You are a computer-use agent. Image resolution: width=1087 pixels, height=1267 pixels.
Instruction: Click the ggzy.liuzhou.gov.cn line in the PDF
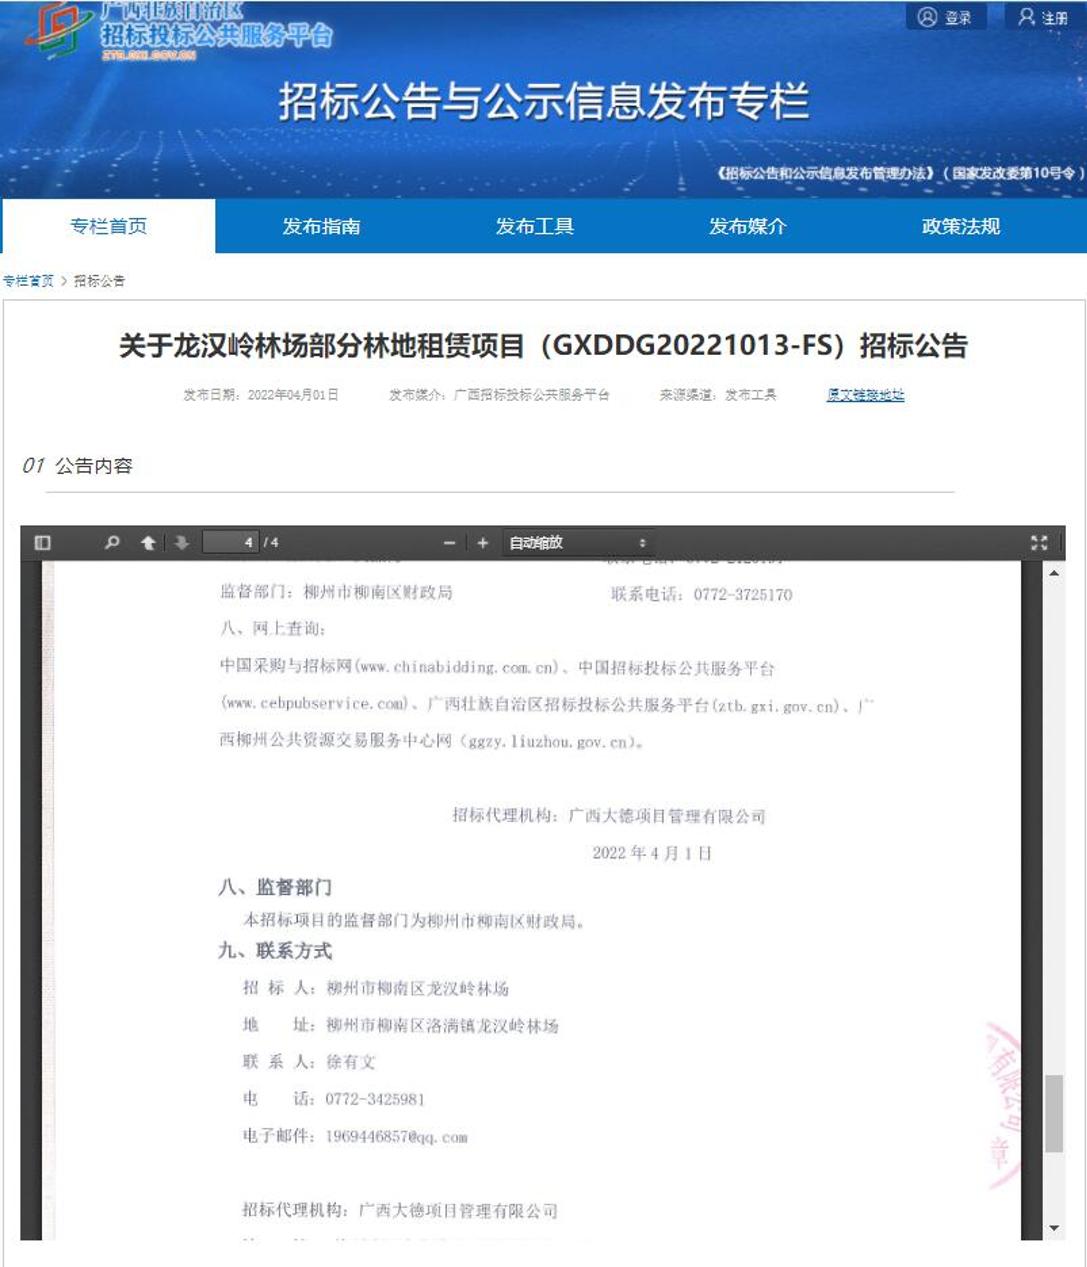point(432,741)
